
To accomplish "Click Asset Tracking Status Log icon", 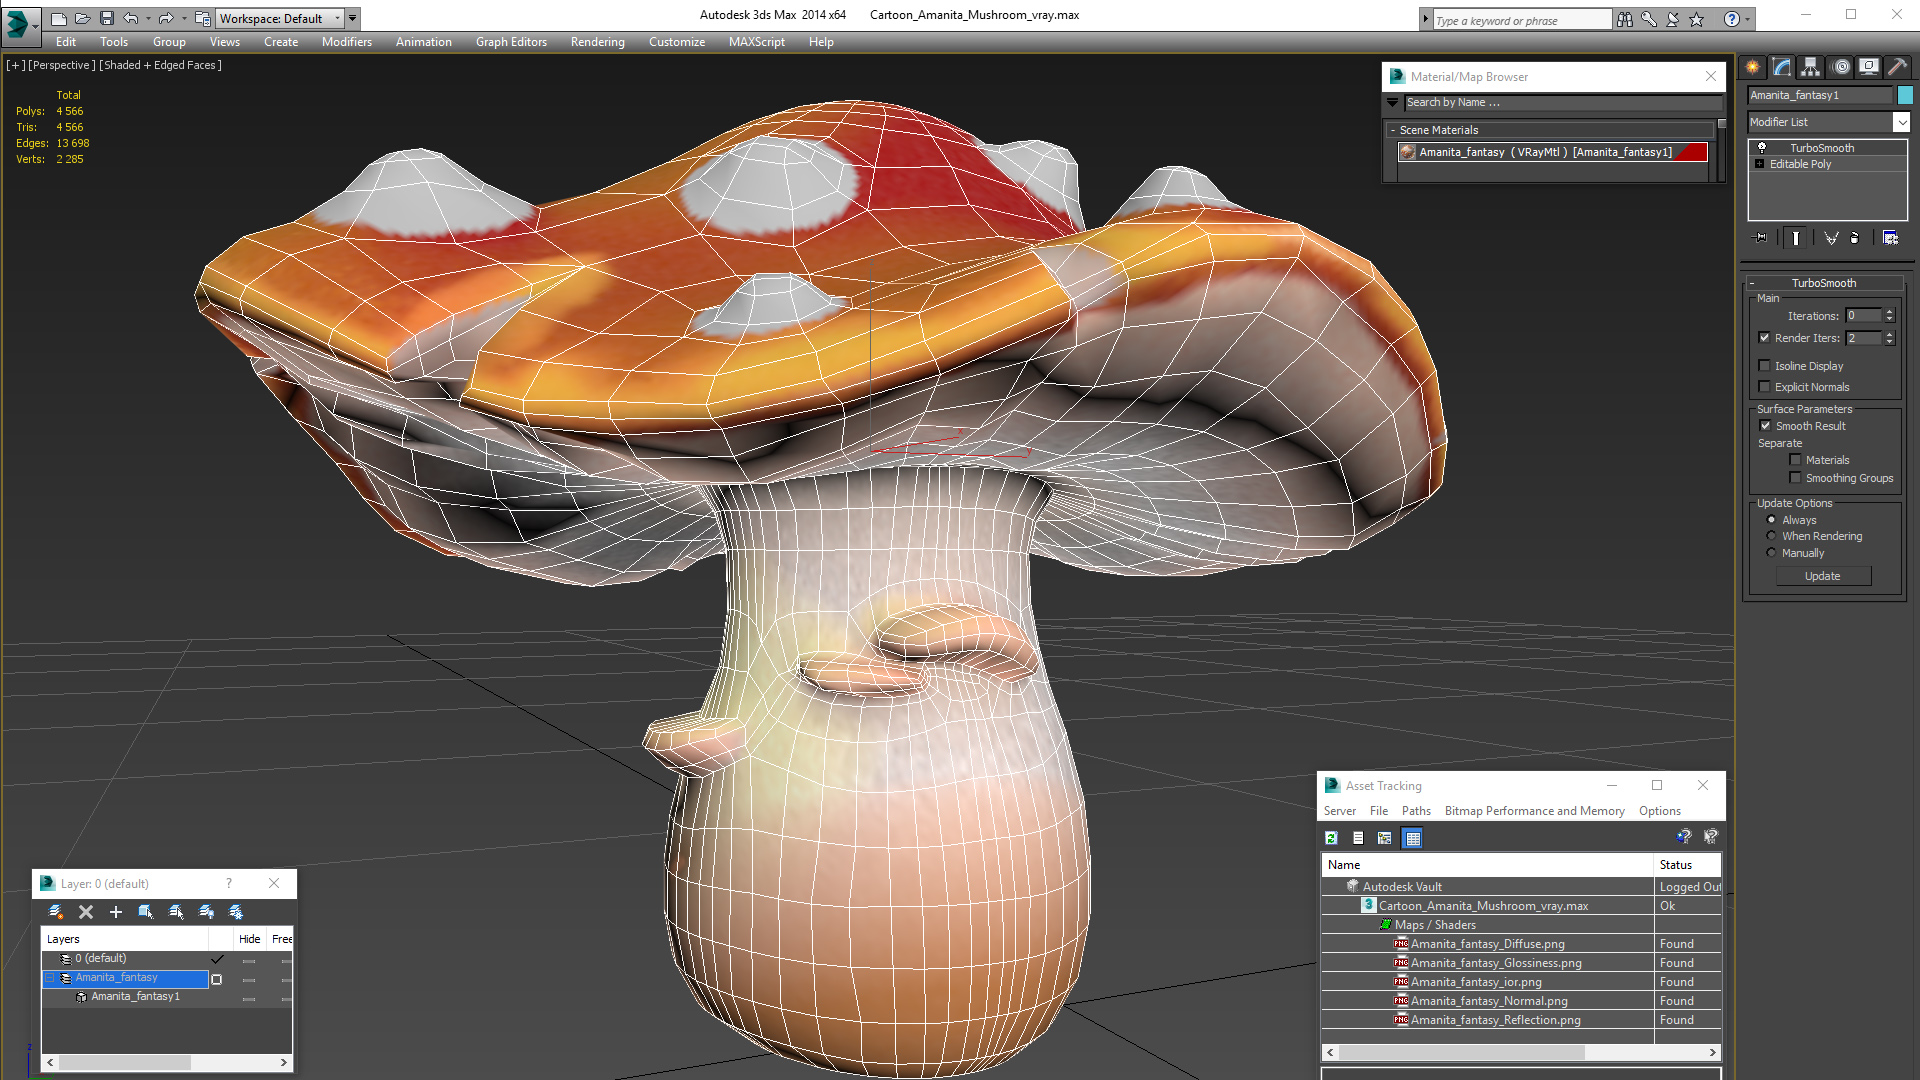I will tap(1358, 838).
